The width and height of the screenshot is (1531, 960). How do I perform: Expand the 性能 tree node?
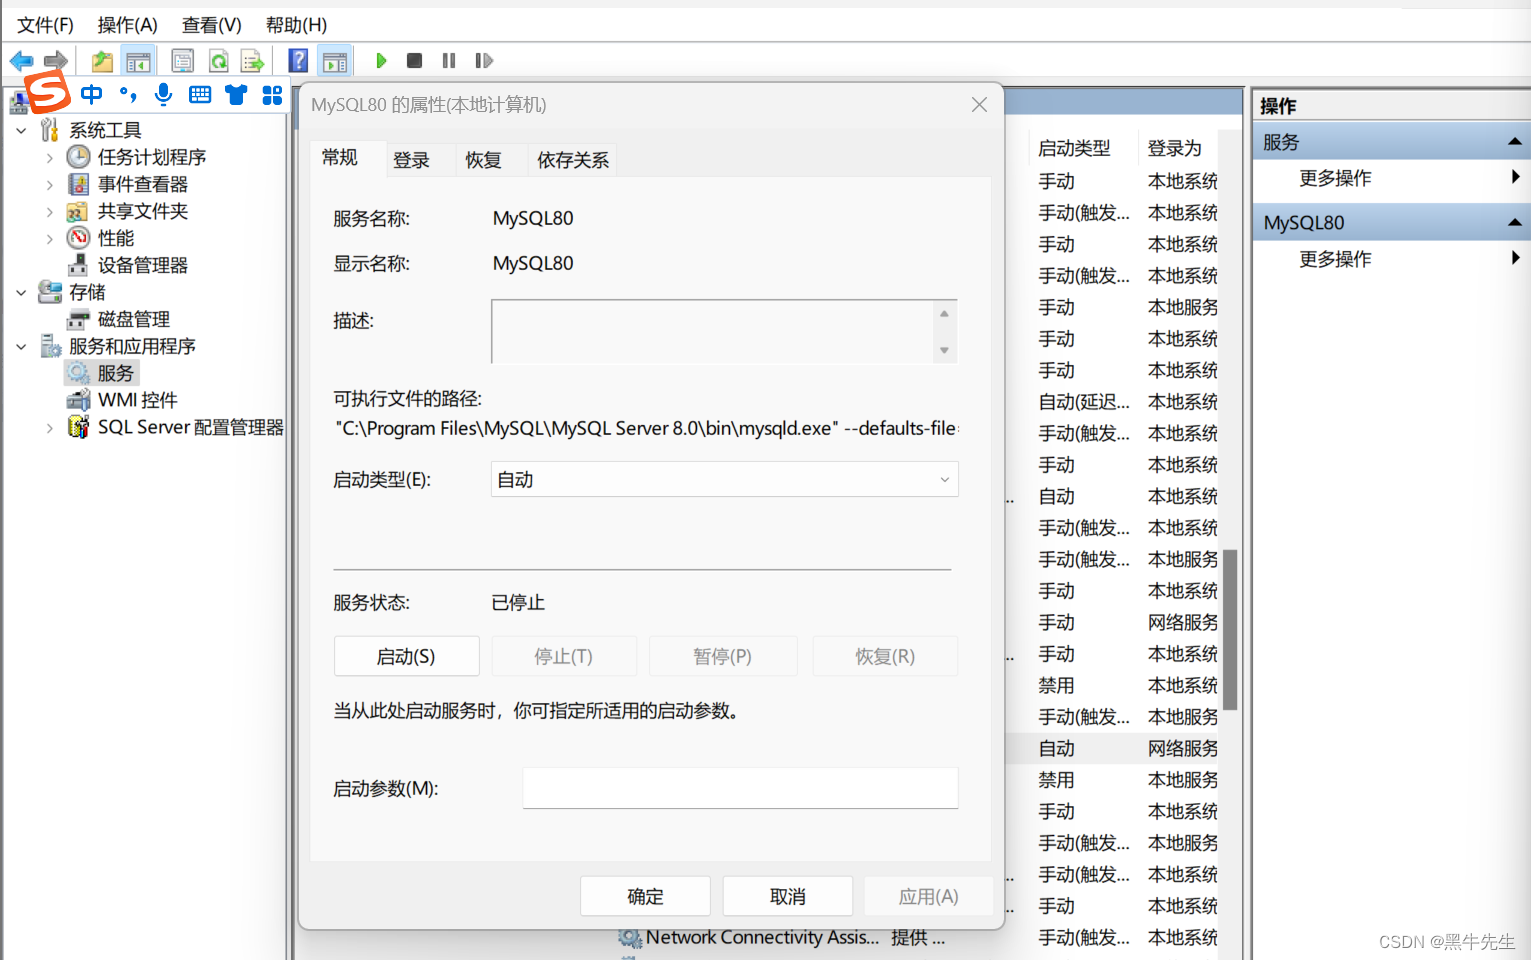click(x=50, y=238)
